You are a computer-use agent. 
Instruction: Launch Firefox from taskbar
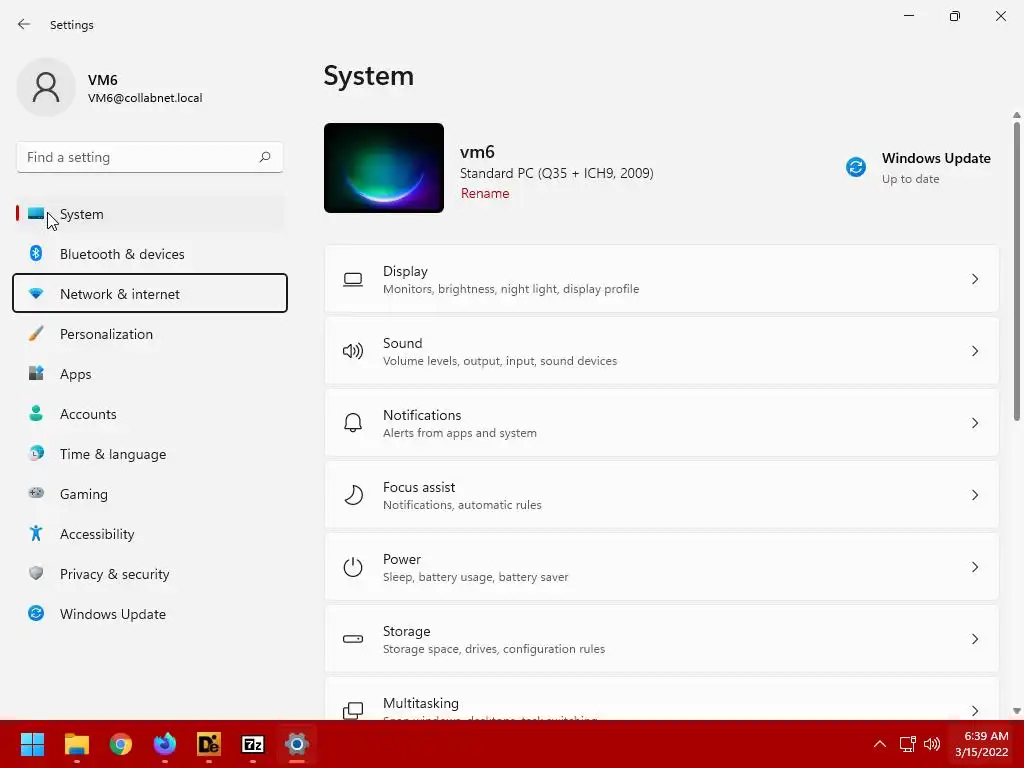165,744
